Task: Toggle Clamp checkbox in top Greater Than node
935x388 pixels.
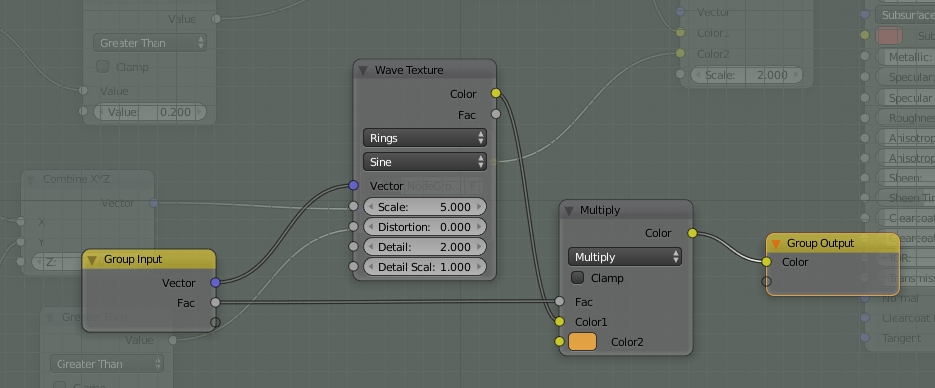Action: point(103,67)
